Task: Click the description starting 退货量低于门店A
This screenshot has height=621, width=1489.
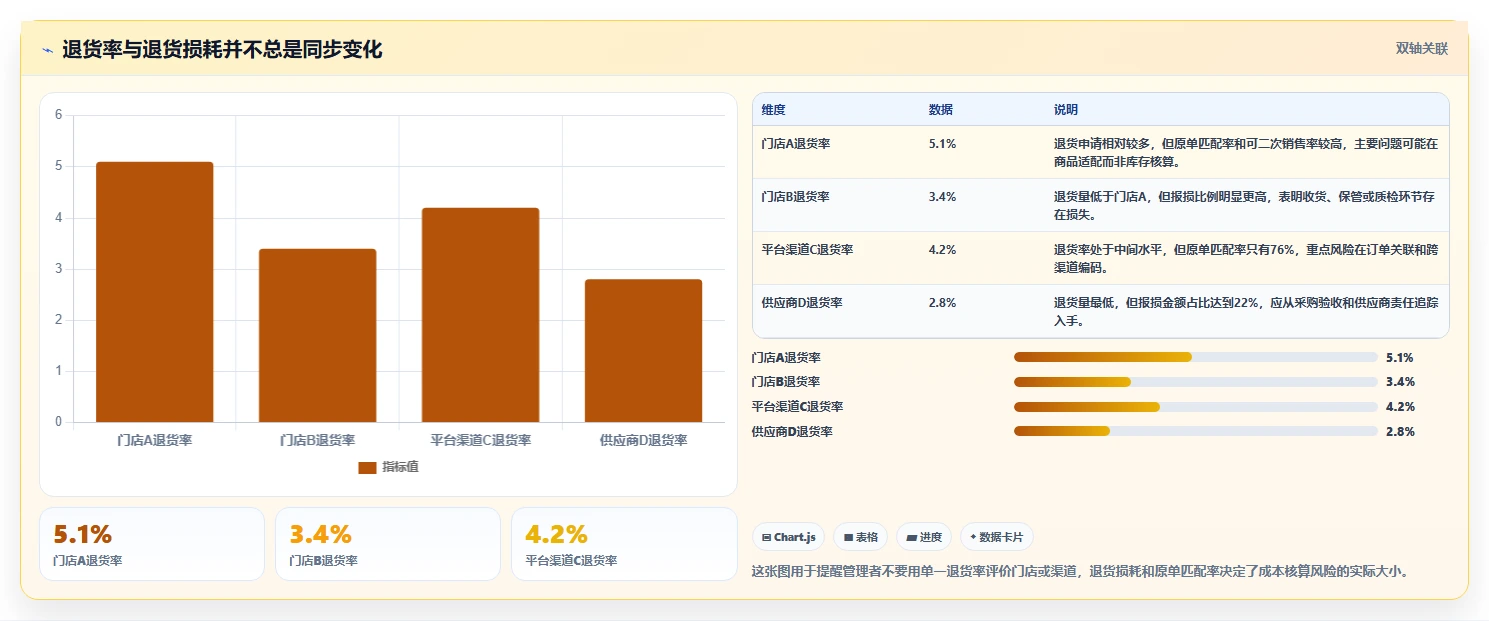Action: 1245,205
